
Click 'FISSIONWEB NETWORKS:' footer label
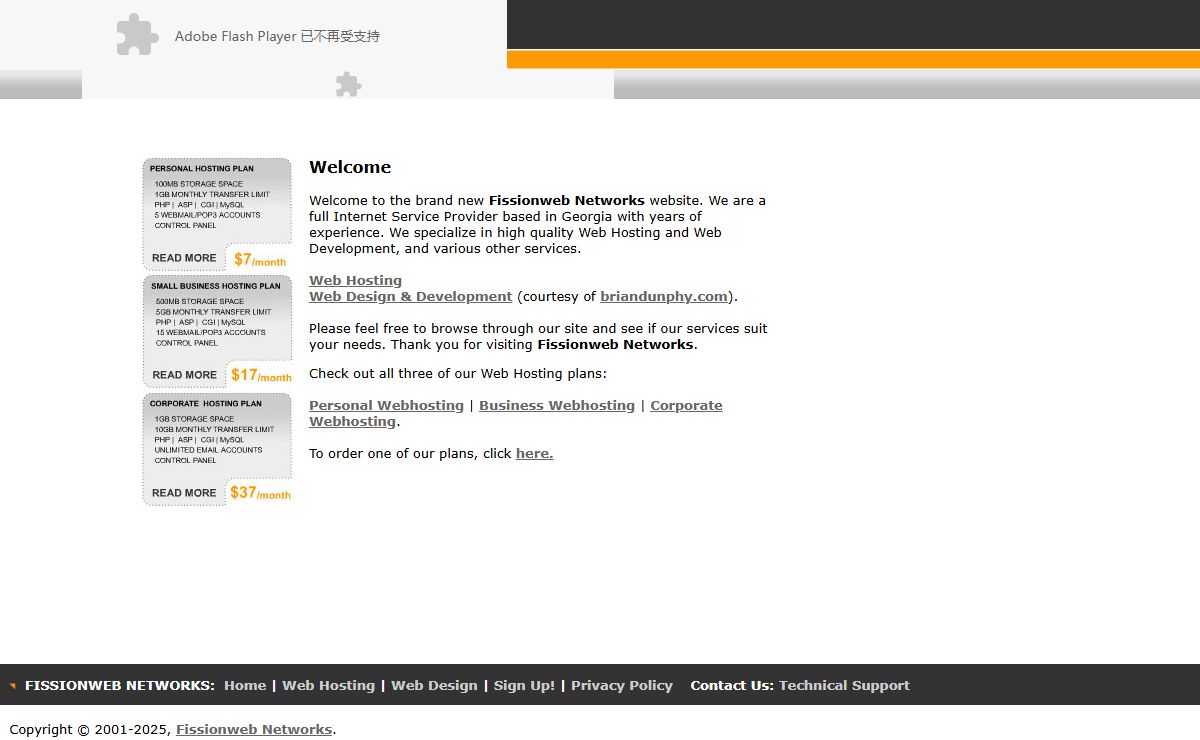[x=120, y=686]
